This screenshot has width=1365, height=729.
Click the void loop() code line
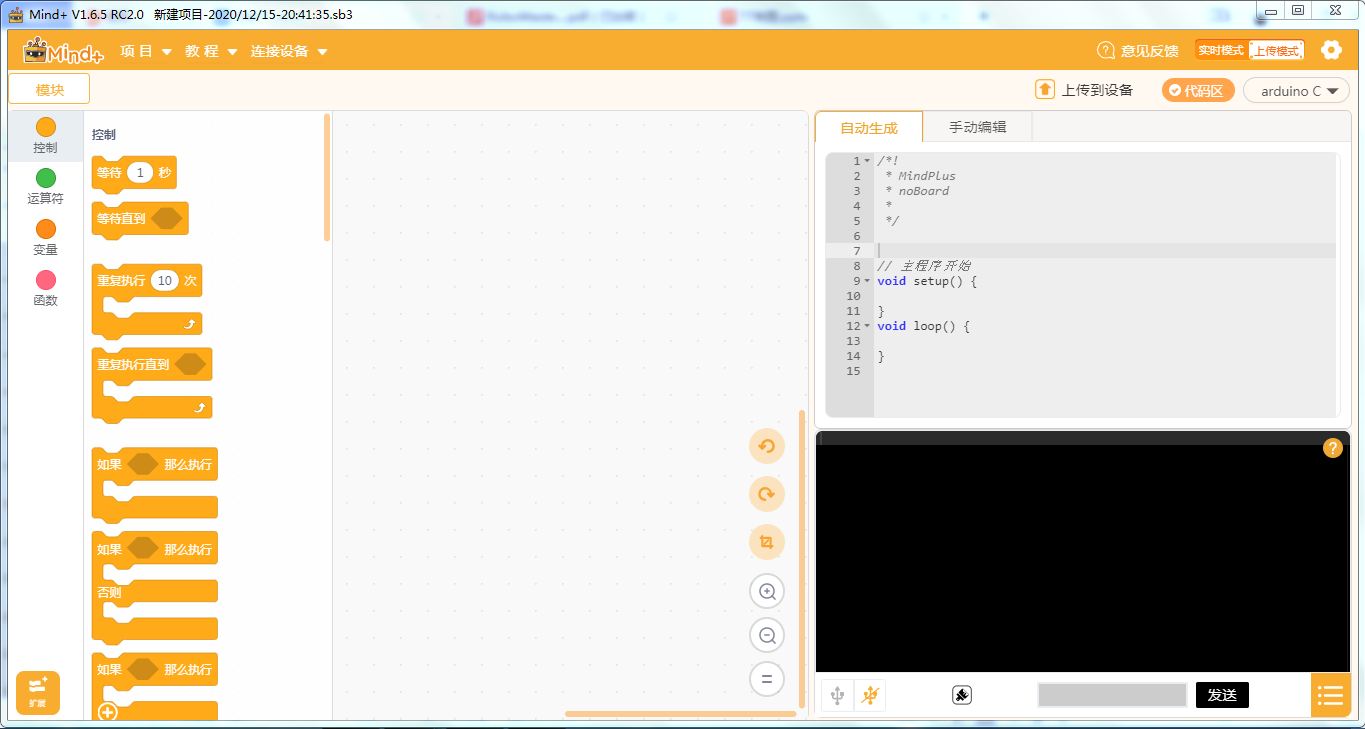click(924, 326)
